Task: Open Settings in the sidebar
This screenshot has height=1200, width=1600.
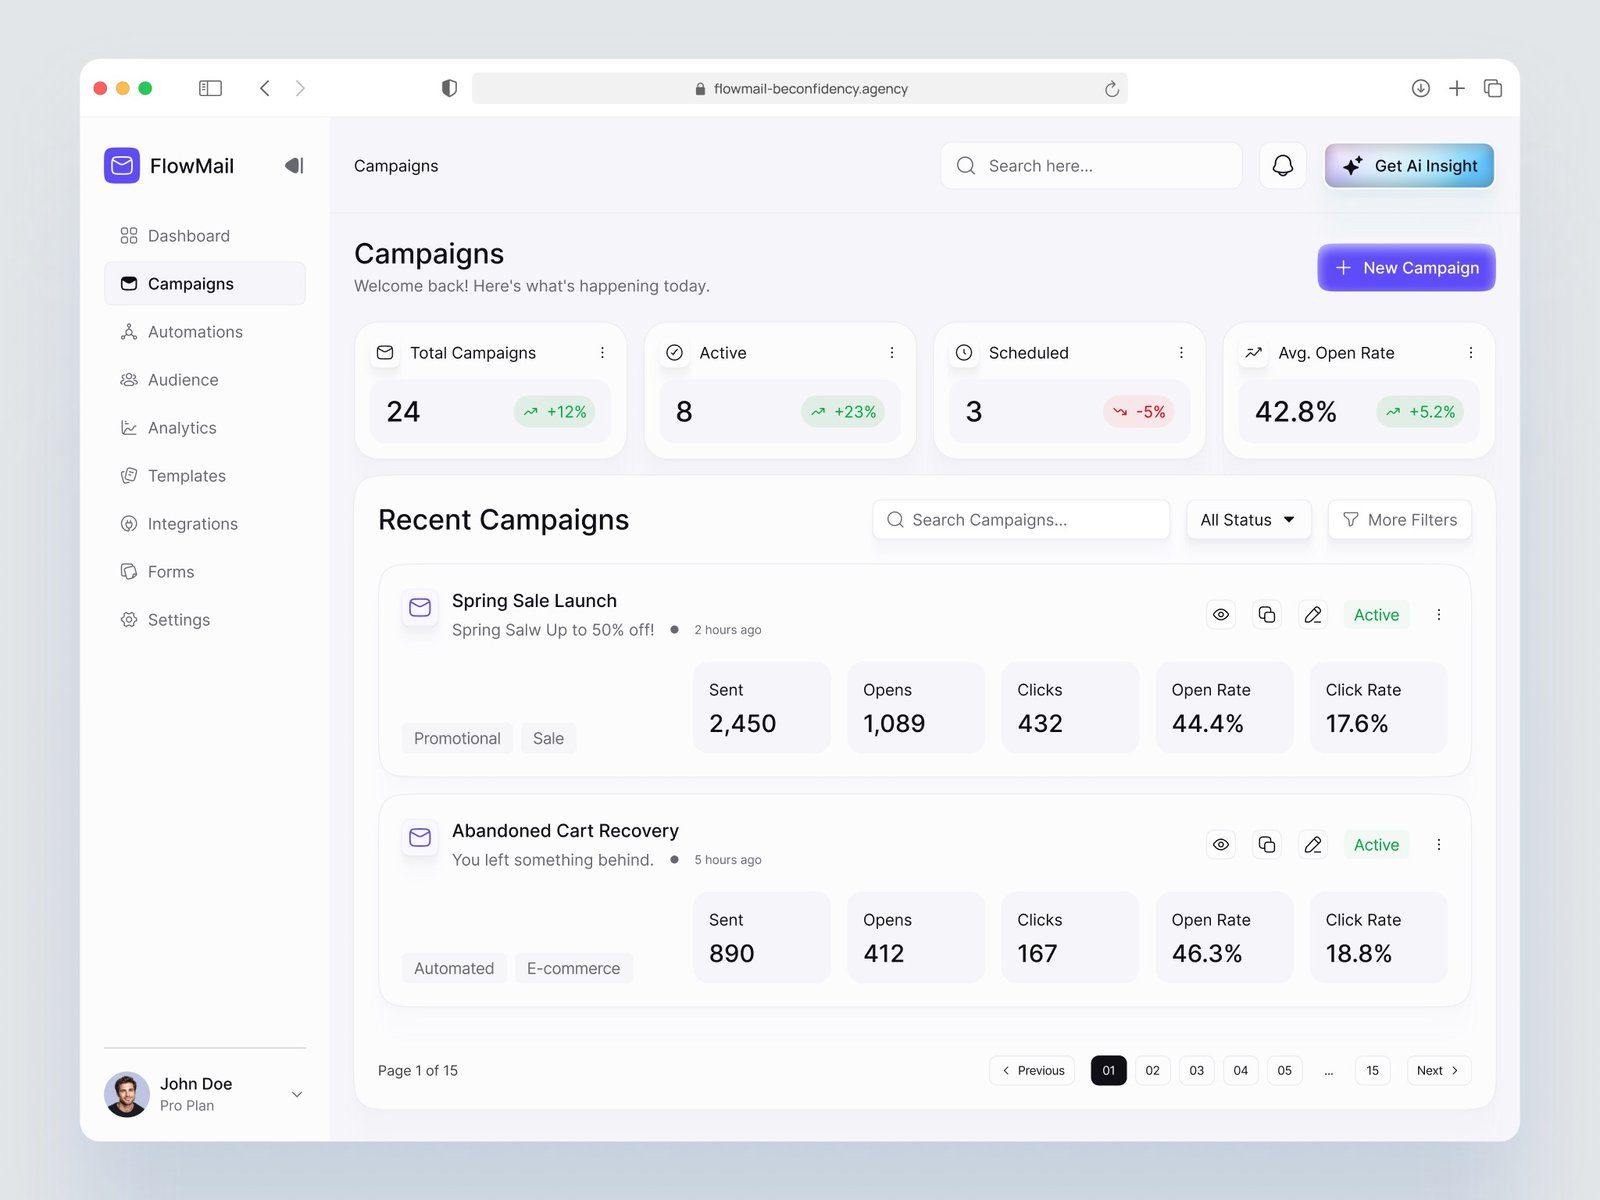Action: (x=205, y=620)
